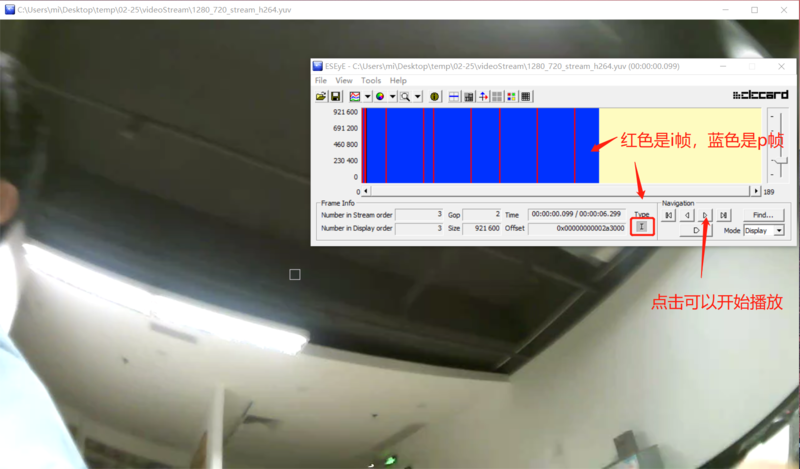Click the round info icon in toolbar
The height and width of the screenshot is (469, 800).
click(x=435, y=97)
